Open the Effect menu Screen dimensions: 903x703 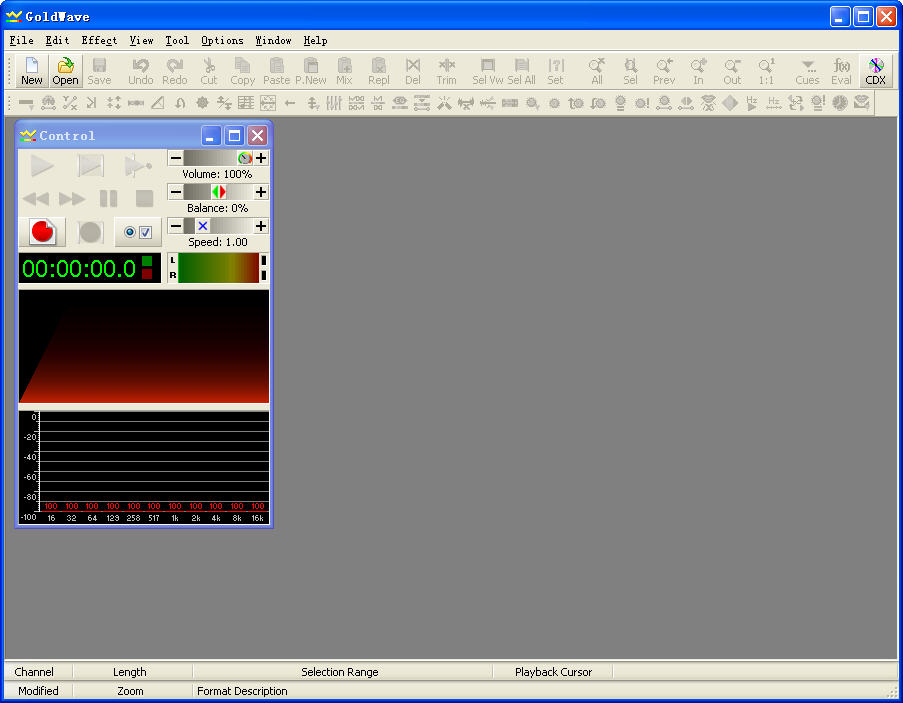pos(99,41)
